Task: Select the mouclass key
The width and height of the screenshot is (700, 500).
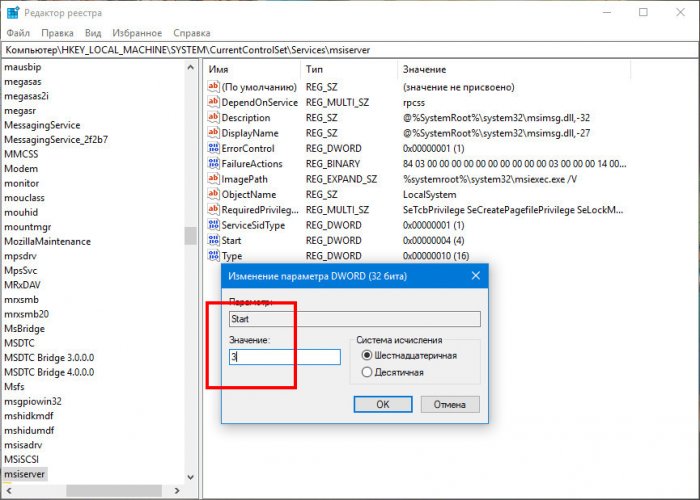Action: pyautogui.click(x=25, y=198)
